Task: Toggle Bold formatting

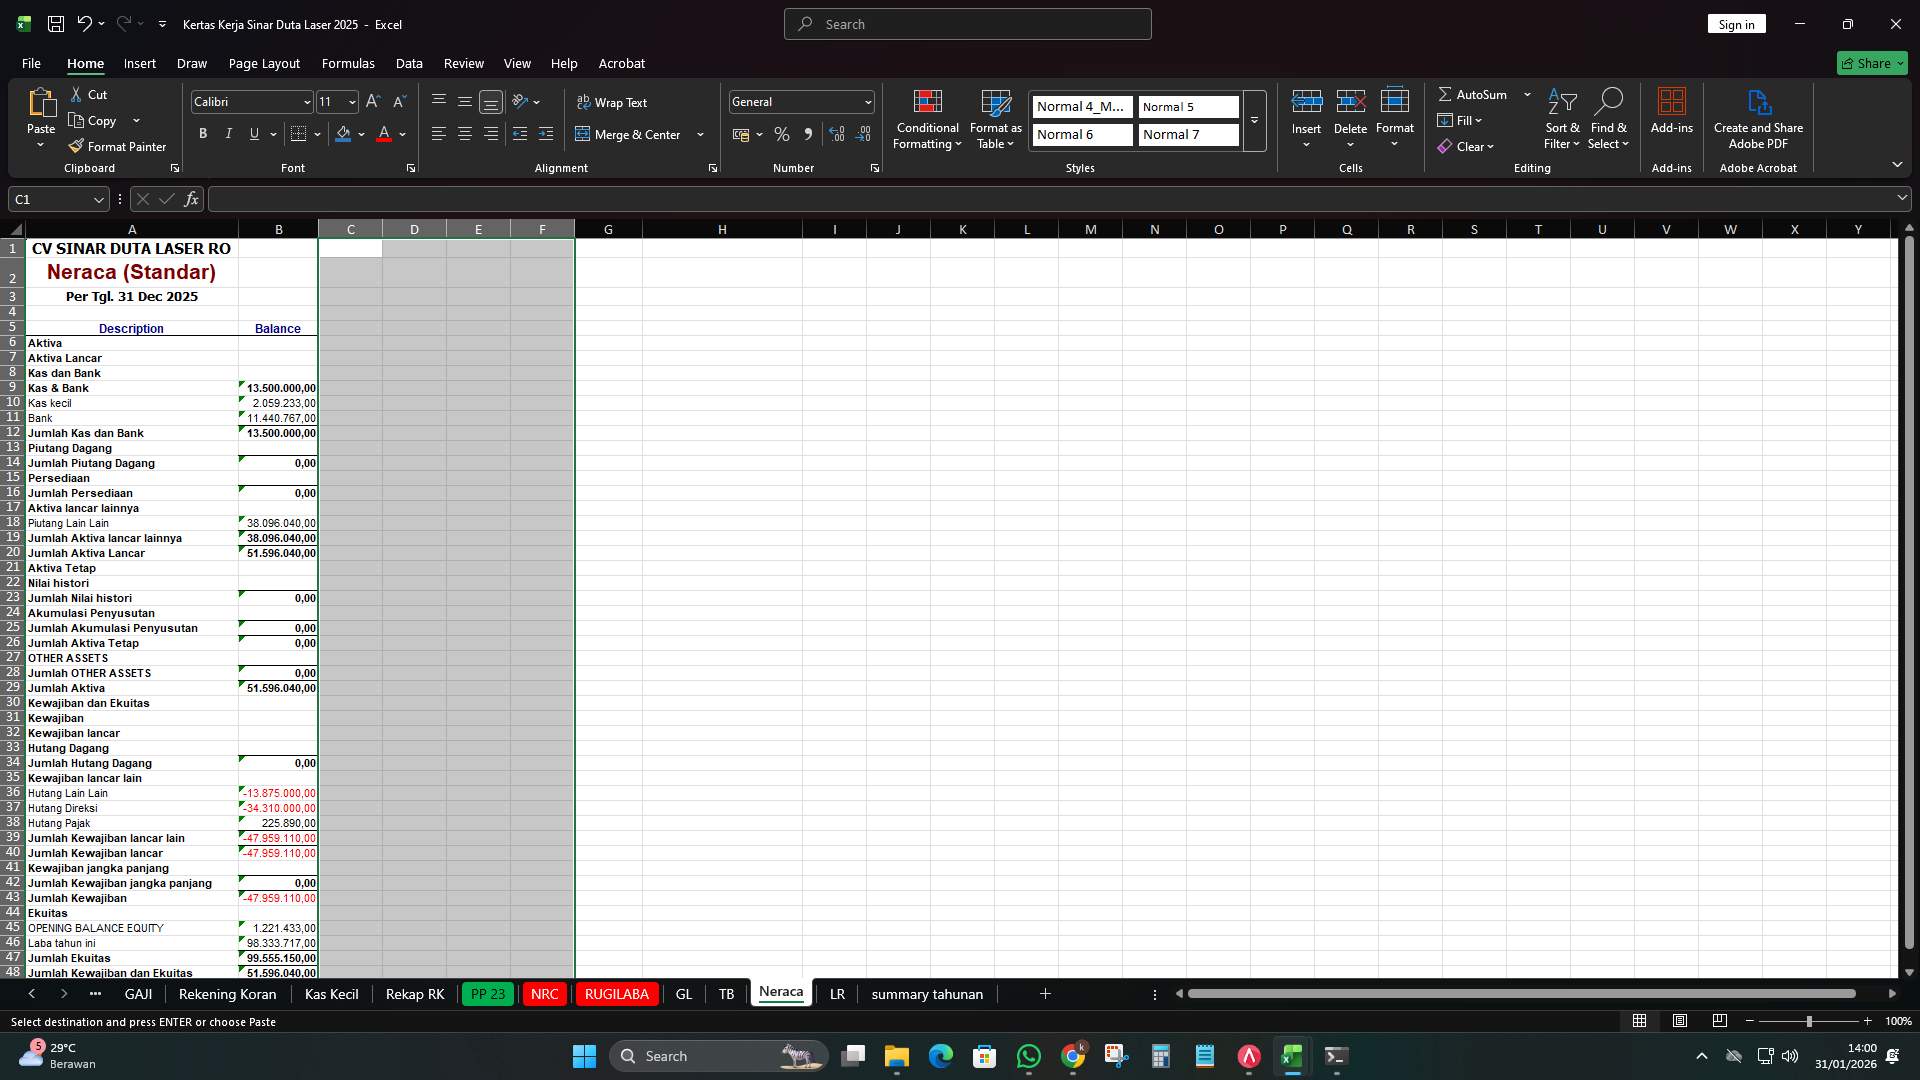Action: click(x=202, y=133)
